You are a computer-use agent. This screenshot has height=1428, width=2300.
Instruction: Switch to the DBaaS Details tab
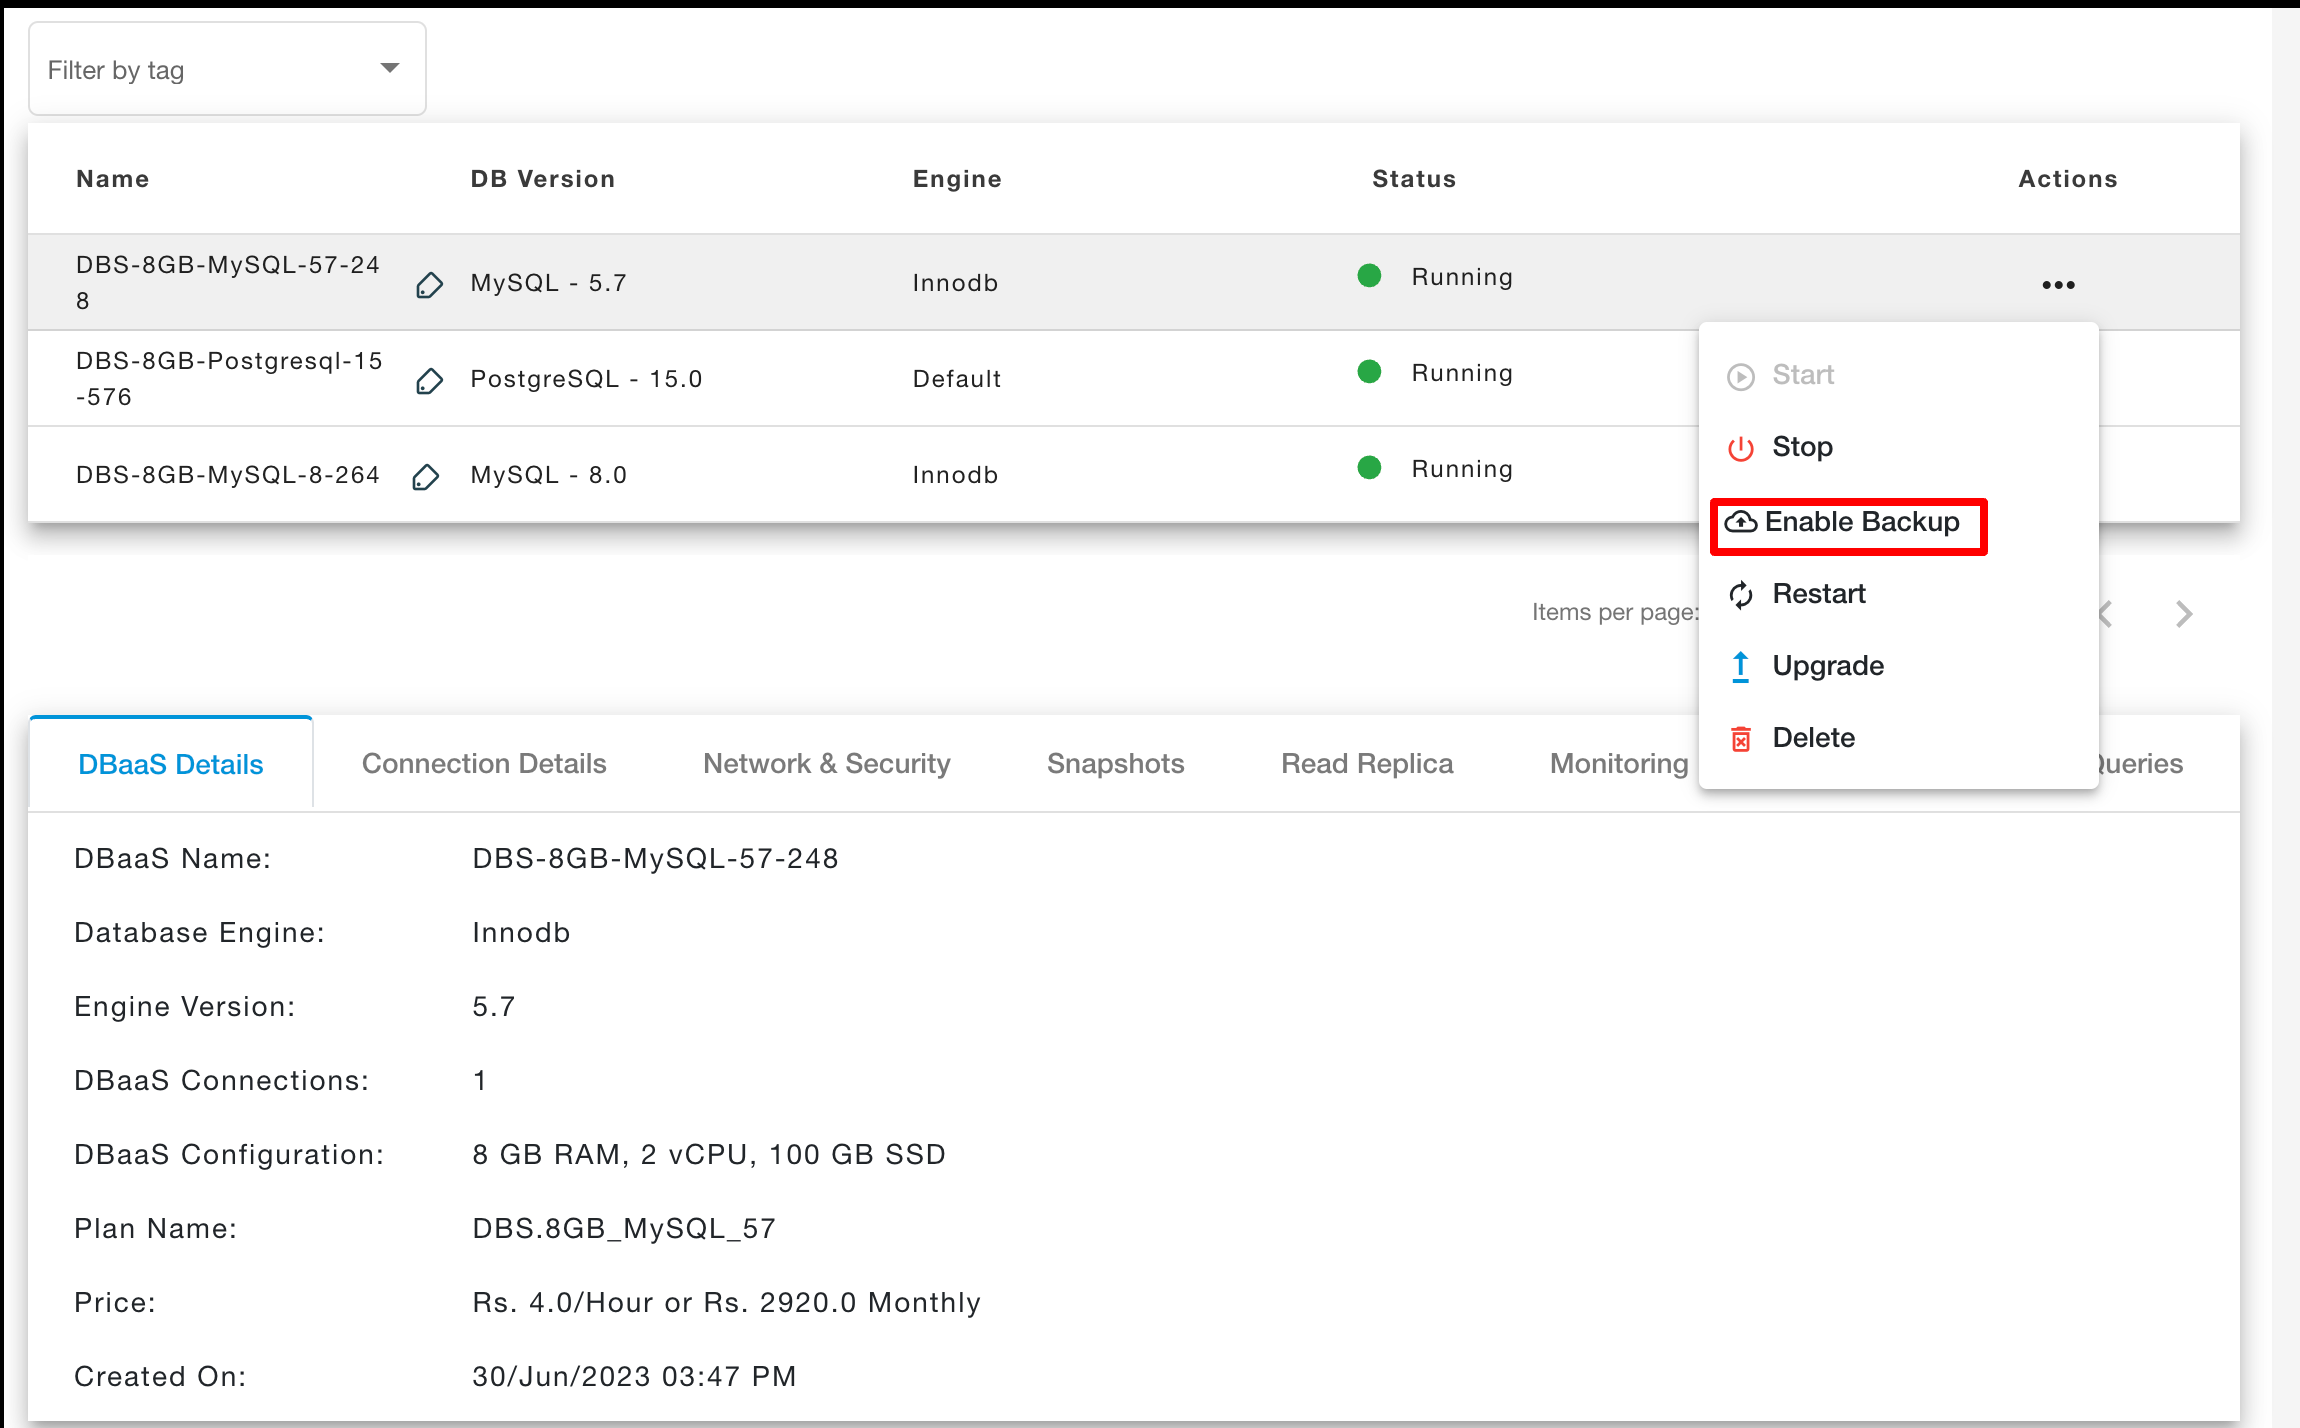[x=171, y=764]
